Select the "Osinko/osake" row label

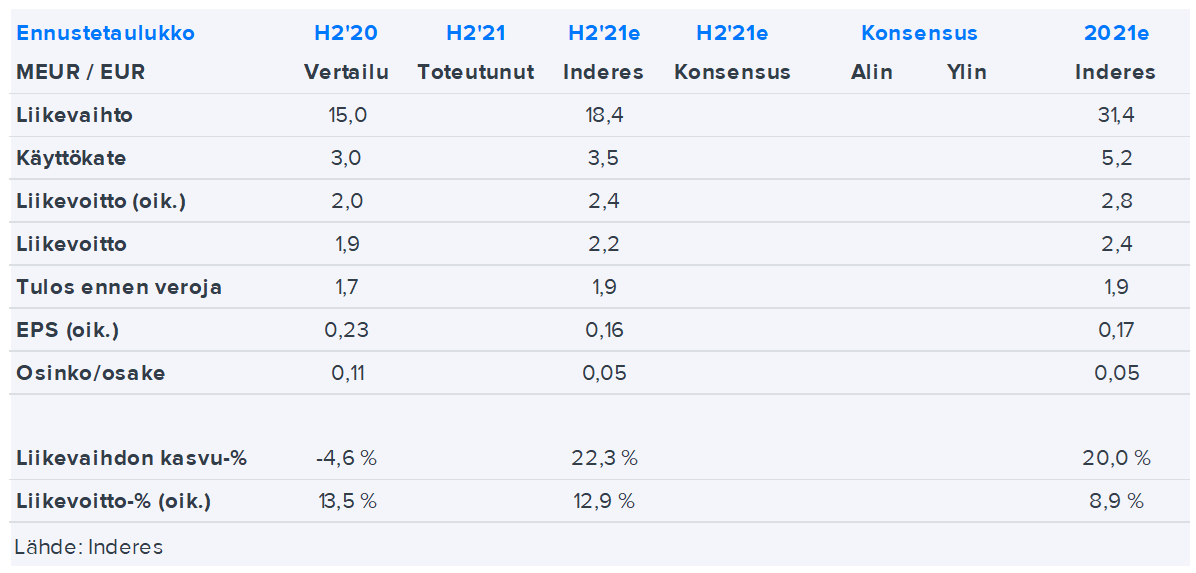90,373
